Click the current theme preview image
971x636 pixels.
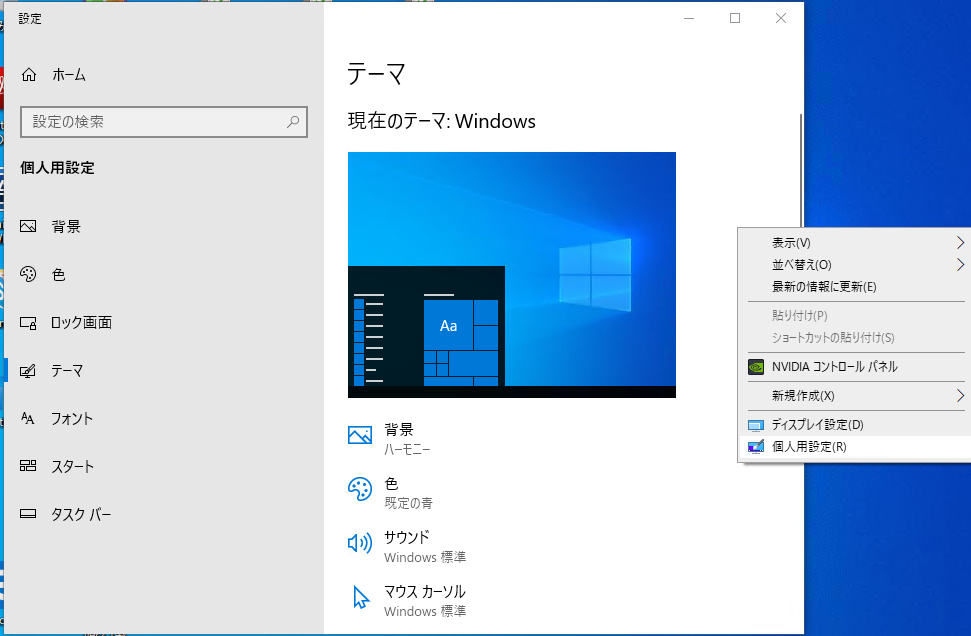512,274
